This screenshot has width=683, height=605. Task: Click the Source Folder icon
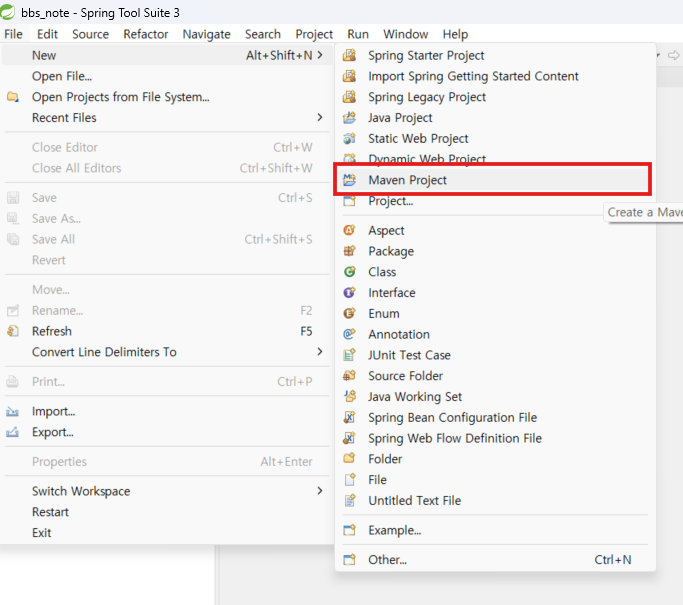click(x=349, y=375)
